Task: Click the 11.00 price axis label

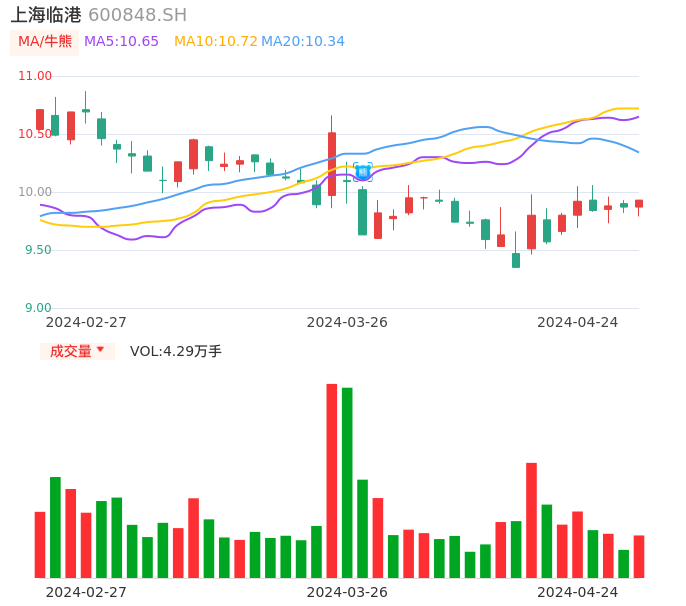Action: pyautogui.click(x=35, y=76)
